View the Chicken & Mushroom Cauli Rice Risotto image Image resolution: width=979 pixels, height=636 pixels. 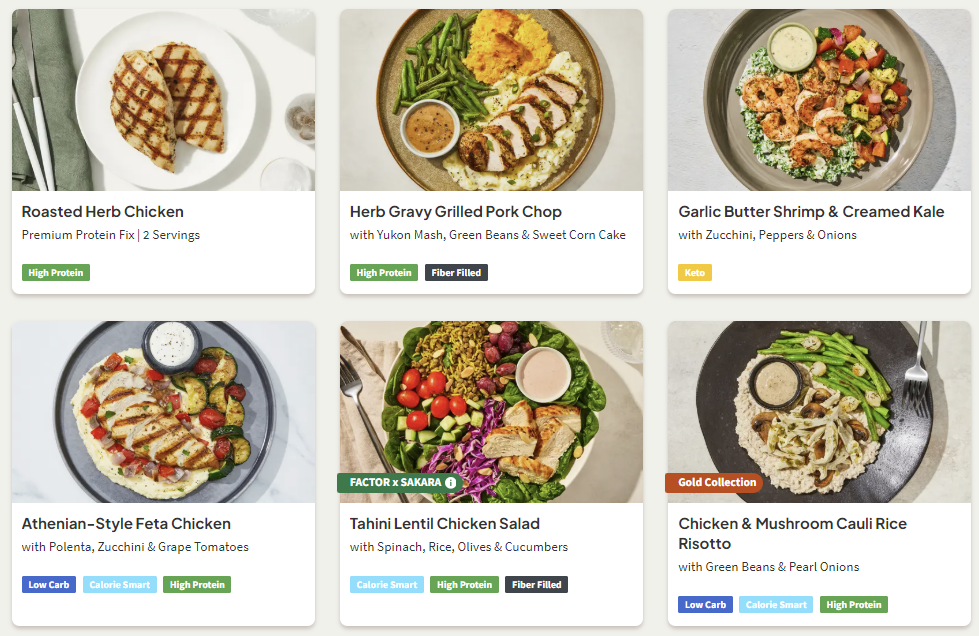[x=819, y=400]
